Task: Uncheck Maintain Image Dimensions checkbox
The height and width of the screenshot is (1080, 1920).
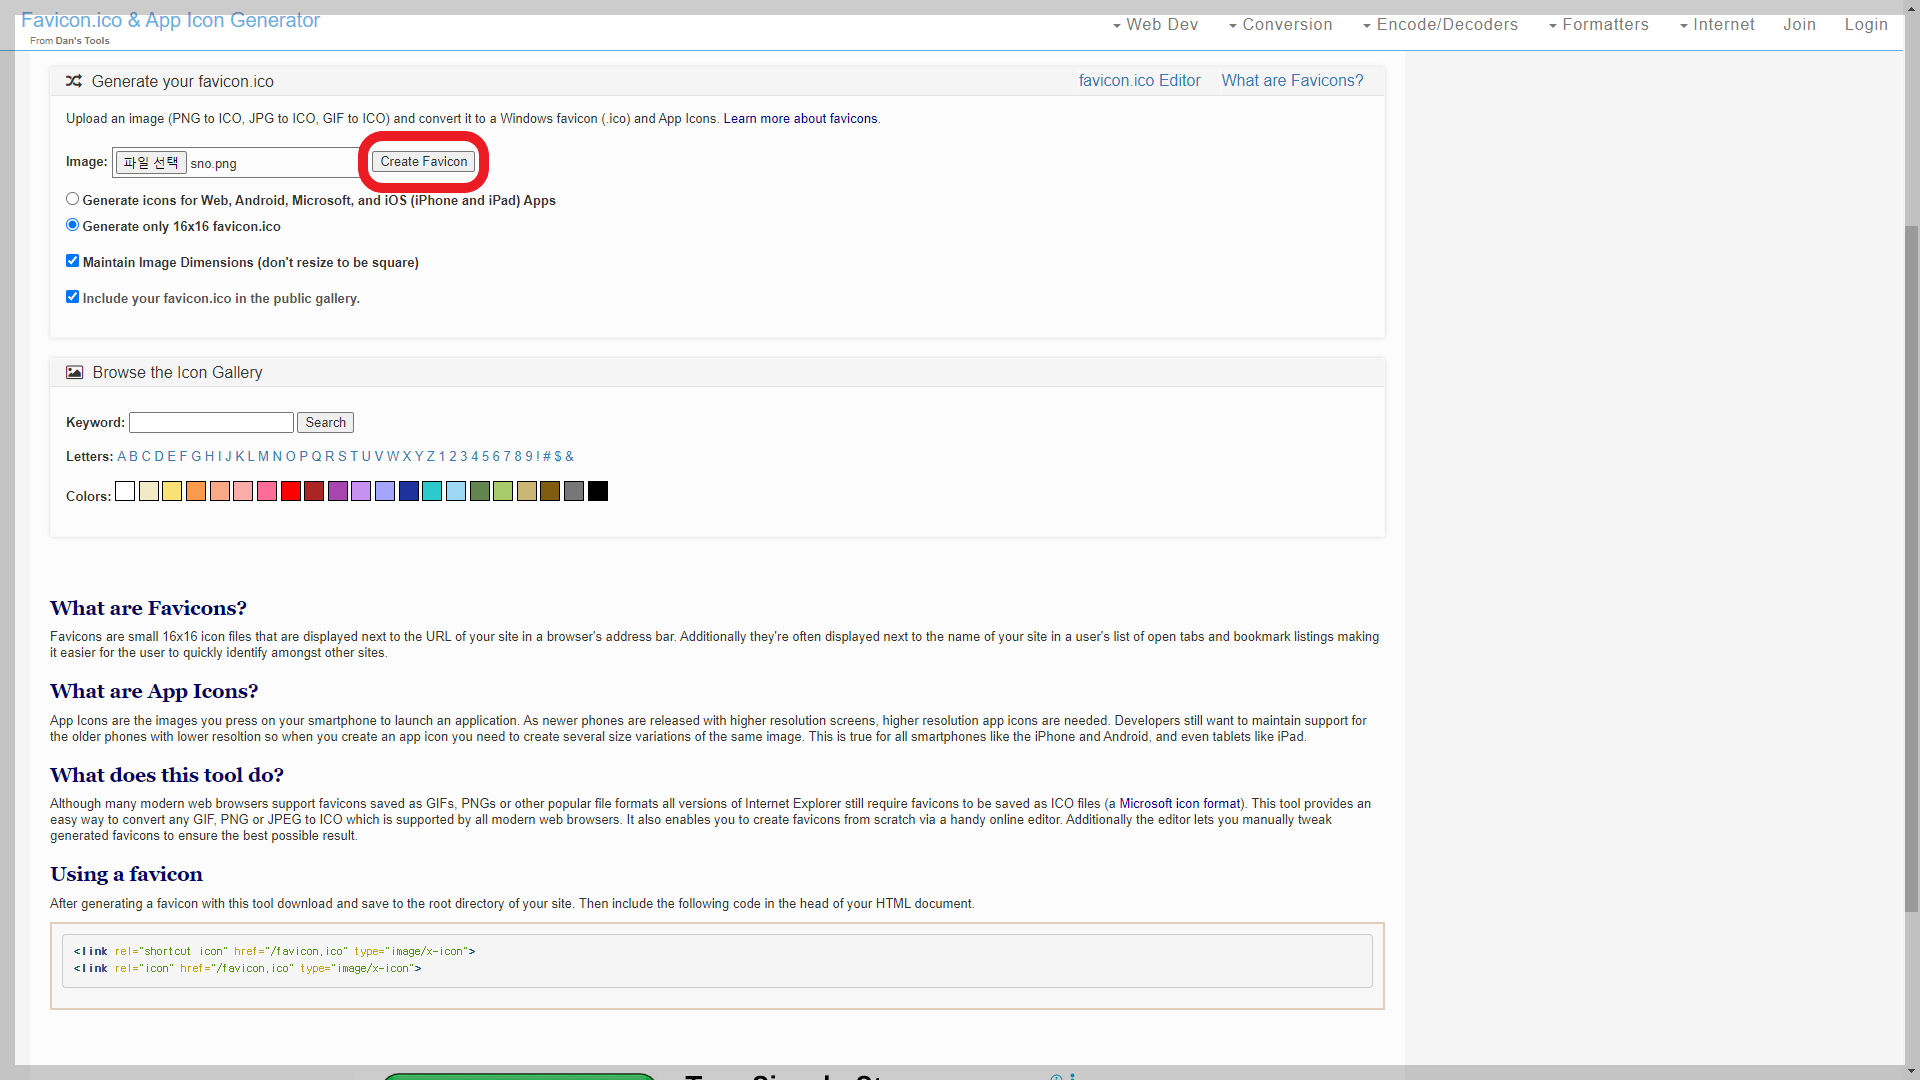Action: 72,261
